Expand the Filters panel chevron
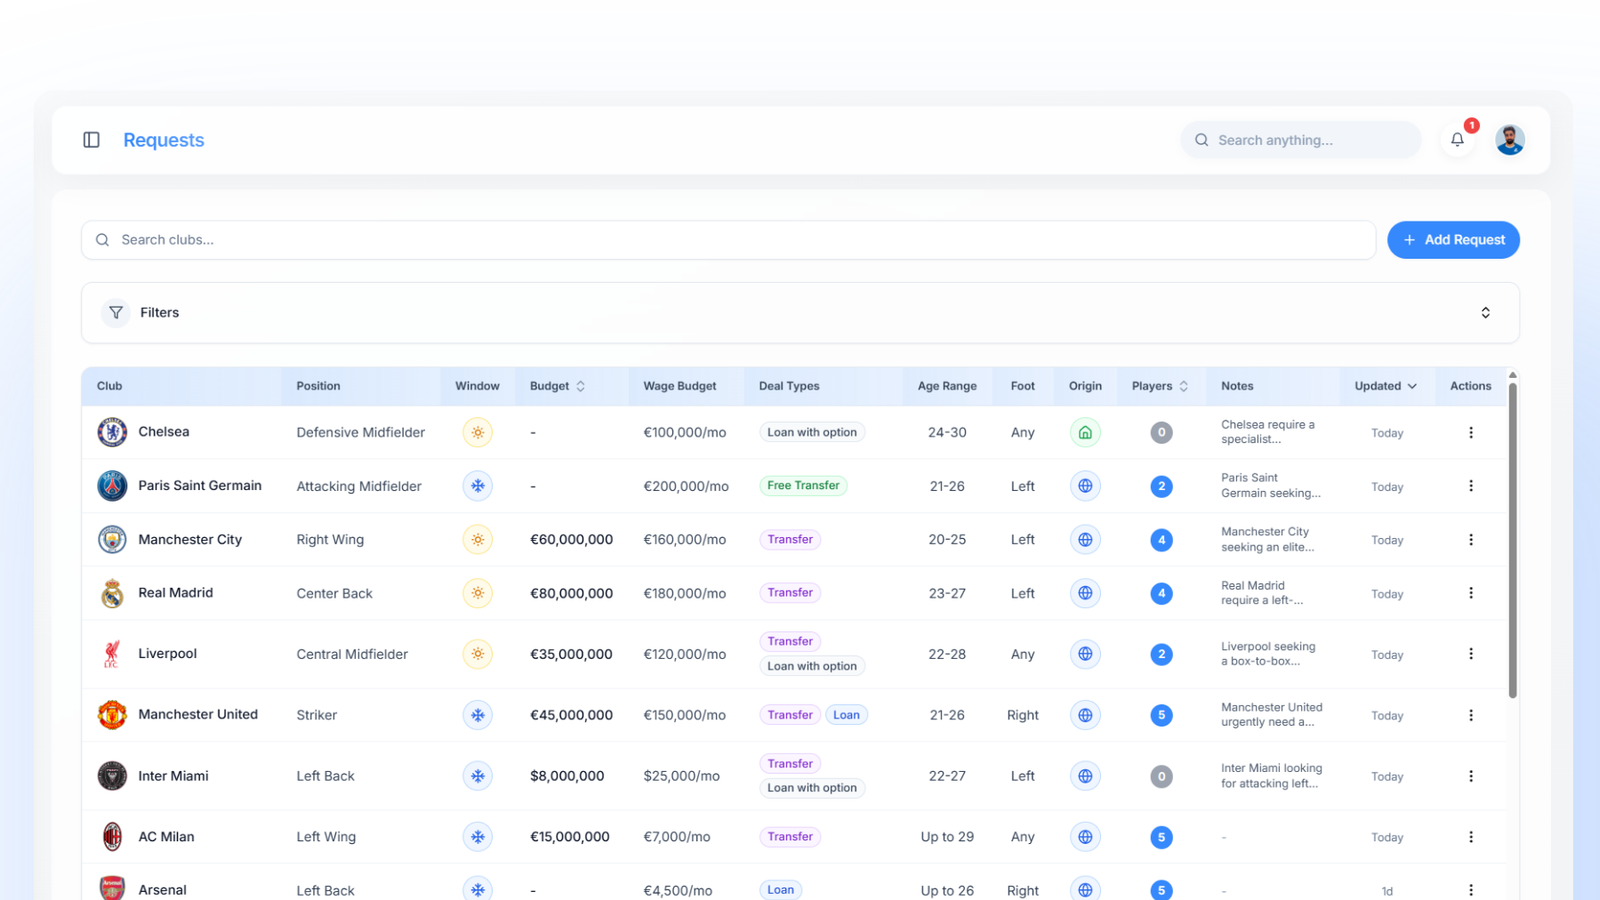1600x900 pixels. point(1485,313)
